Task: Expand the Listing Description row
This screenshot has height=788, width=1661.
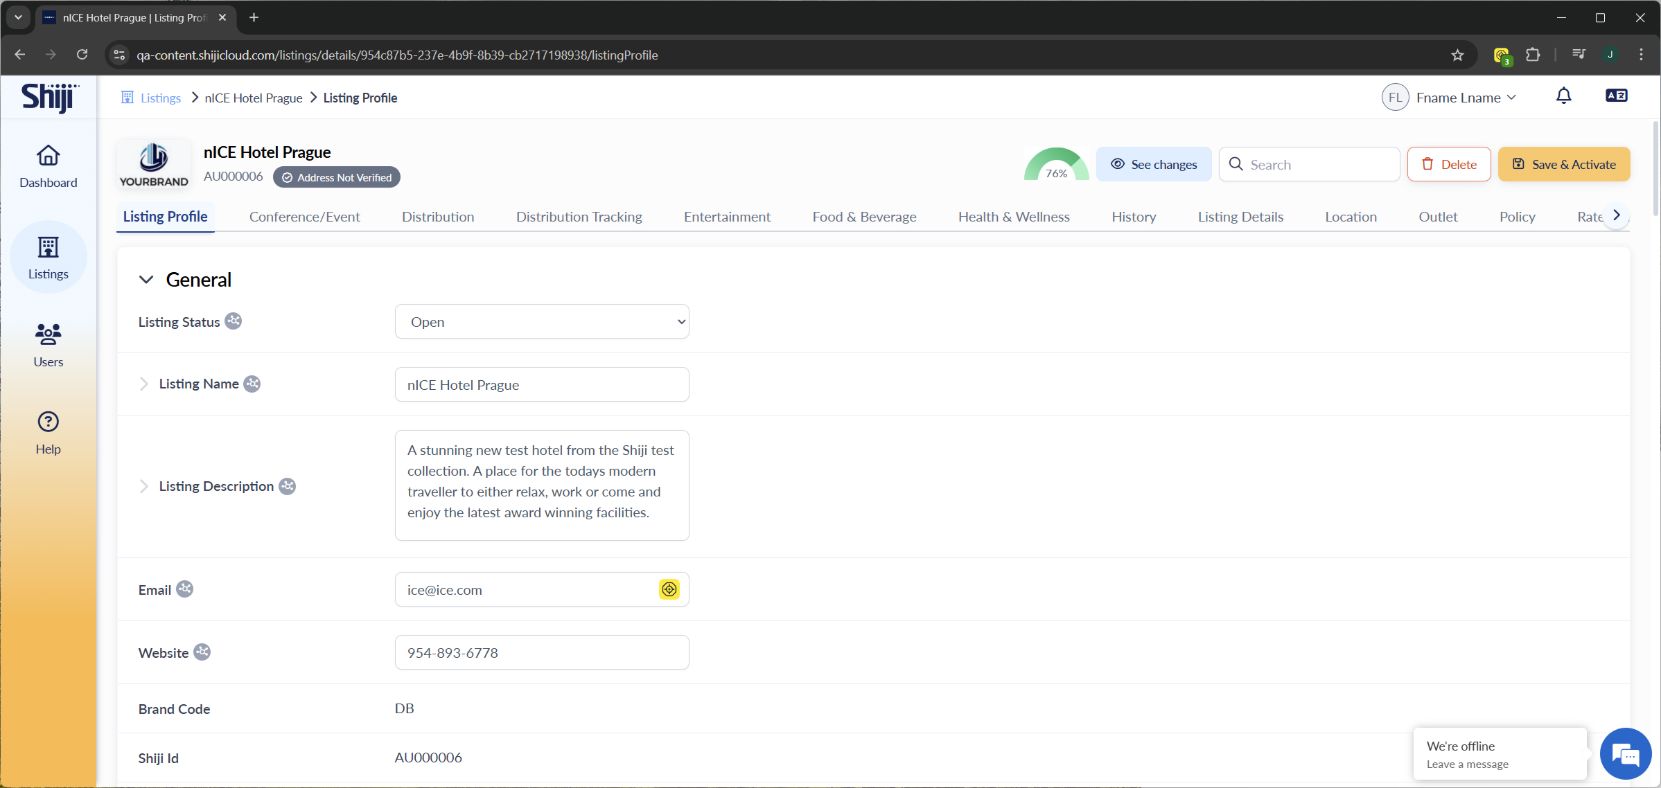Action: [144, 486]
